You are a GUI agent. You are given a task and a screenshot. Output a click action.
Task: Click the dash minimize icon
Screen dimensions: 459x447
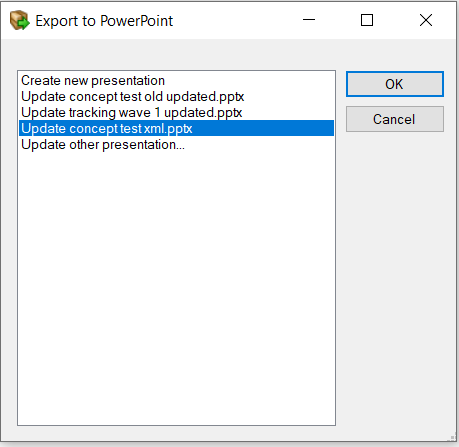coord(309,20)
